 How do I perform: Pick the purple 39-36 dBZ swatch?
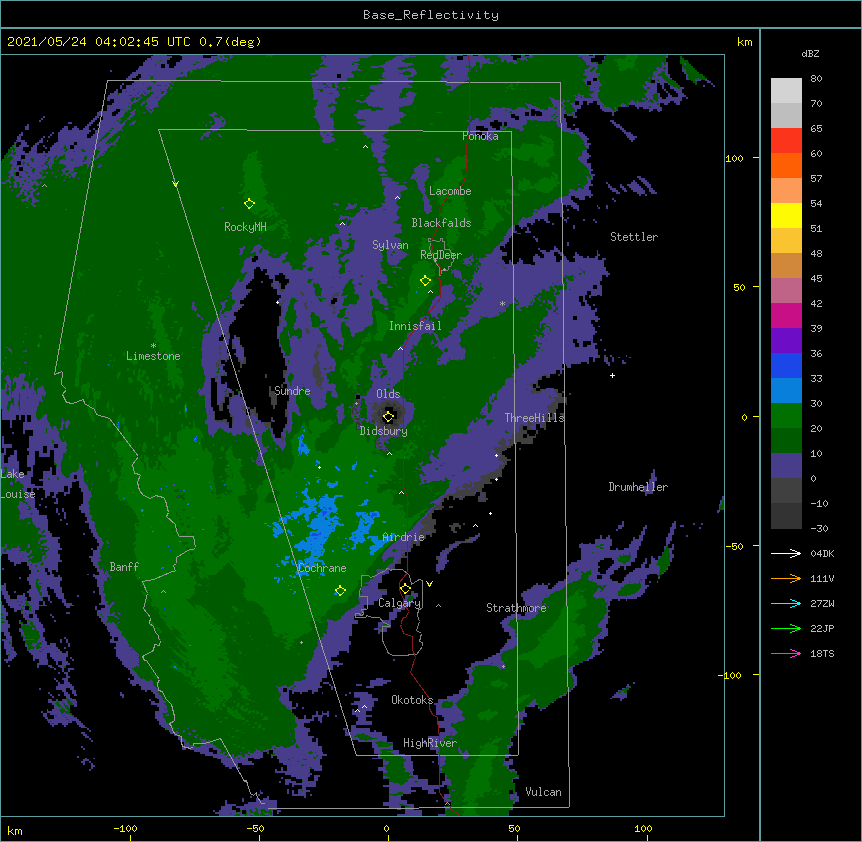(786, 340)
